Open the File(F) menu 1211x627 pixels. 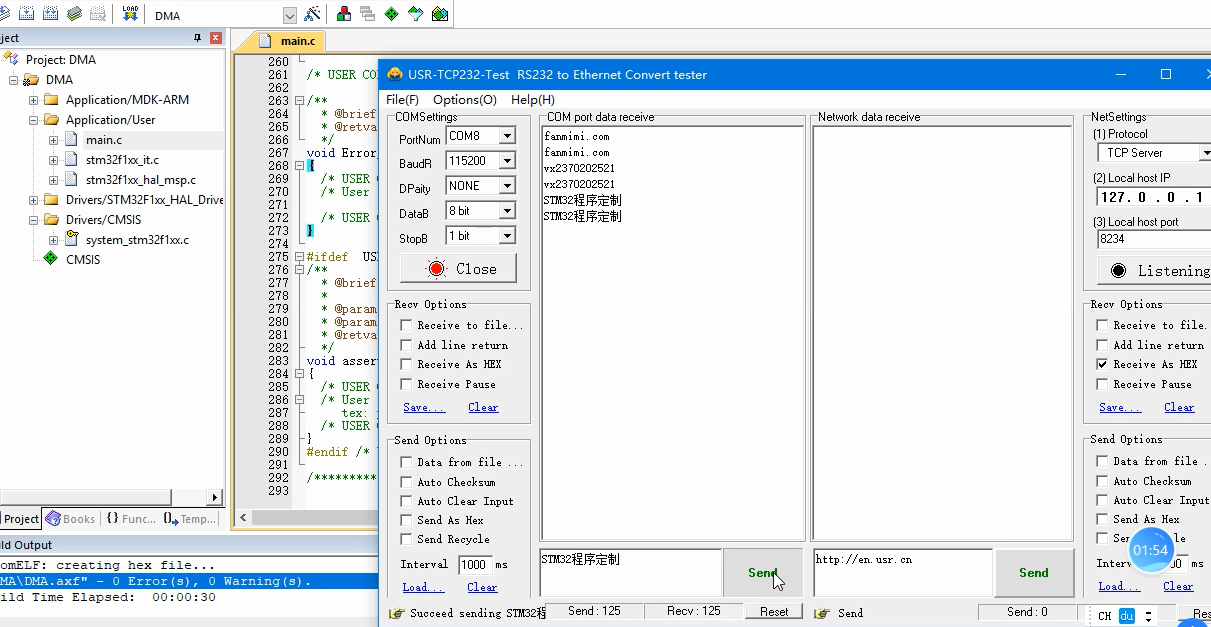coord(402,100)
